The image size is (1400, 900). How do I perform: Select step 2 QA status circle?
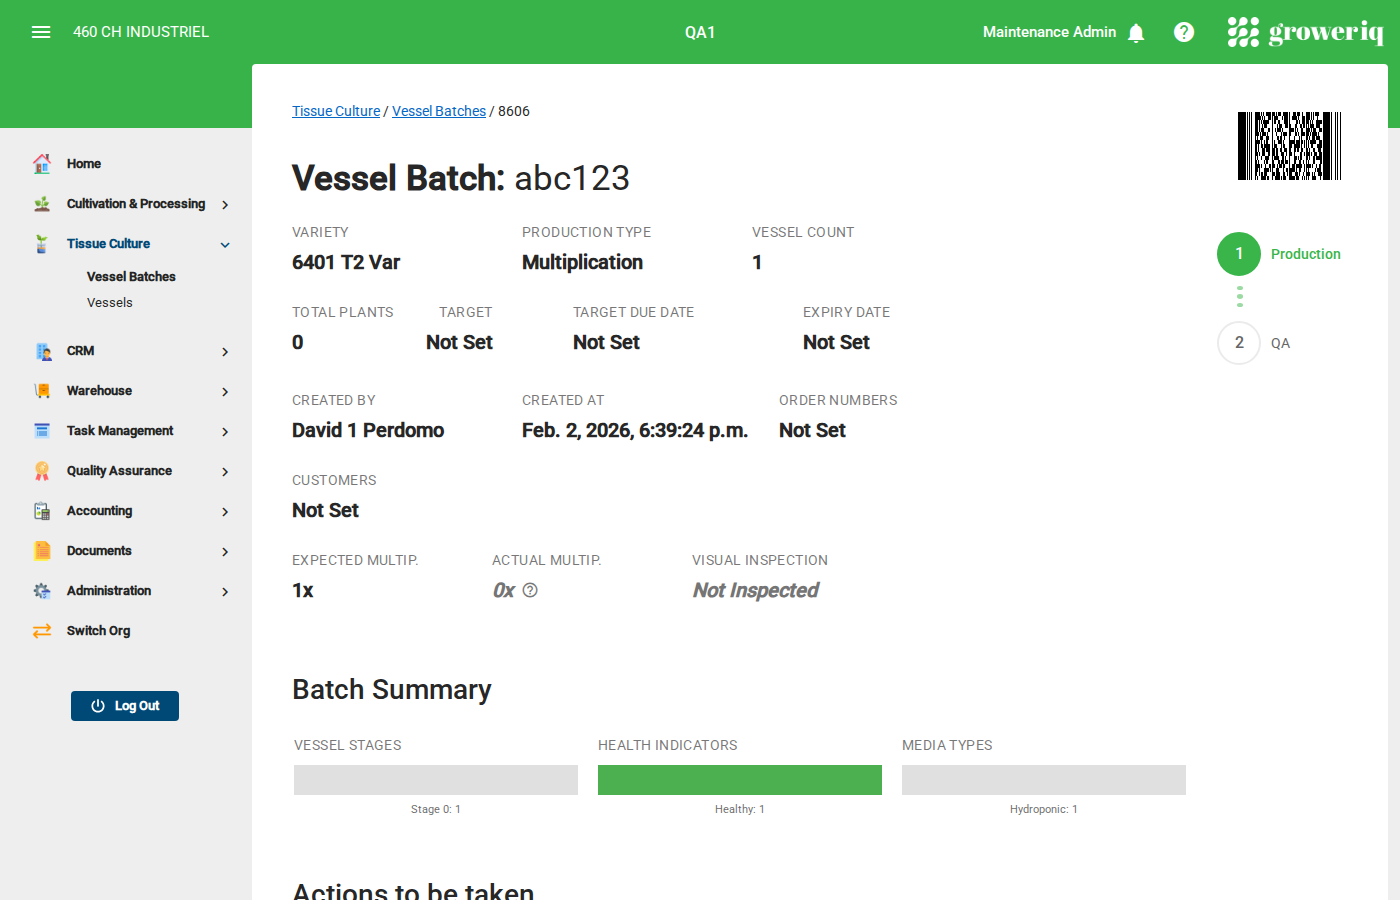[x=1239, y=343]
